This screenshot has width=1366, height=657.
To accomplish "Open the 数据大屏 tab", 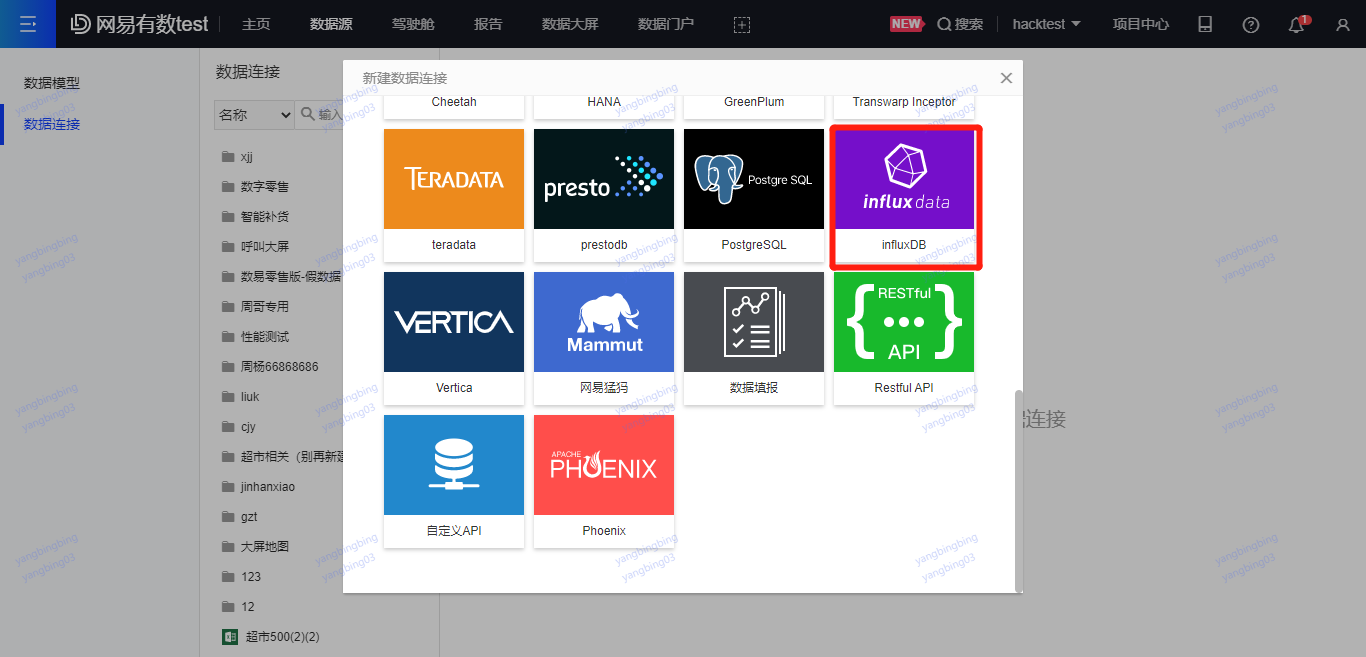I will [570, 24].
